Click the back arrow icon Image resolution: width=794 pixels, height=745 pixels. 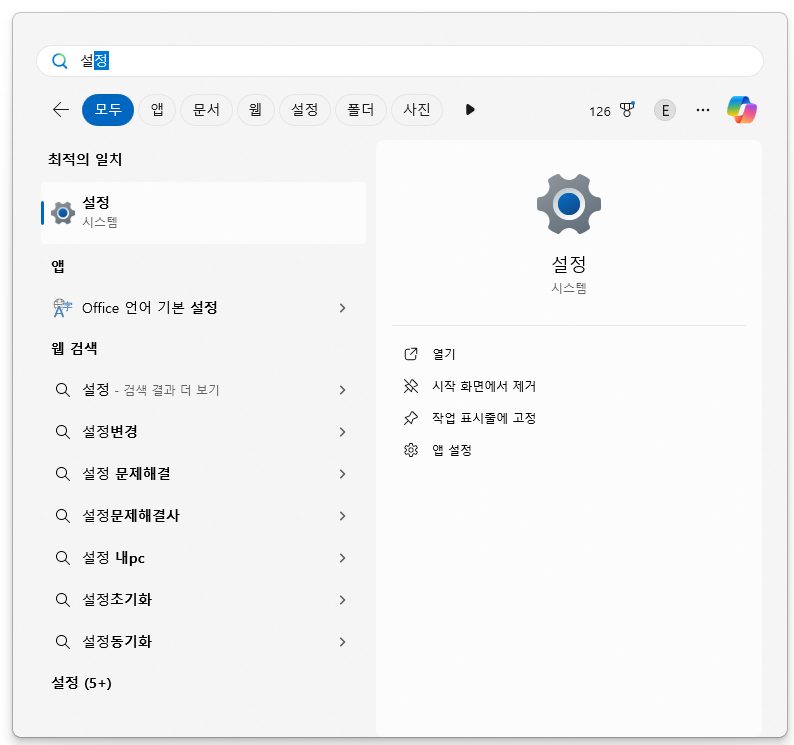coord(61,109)
